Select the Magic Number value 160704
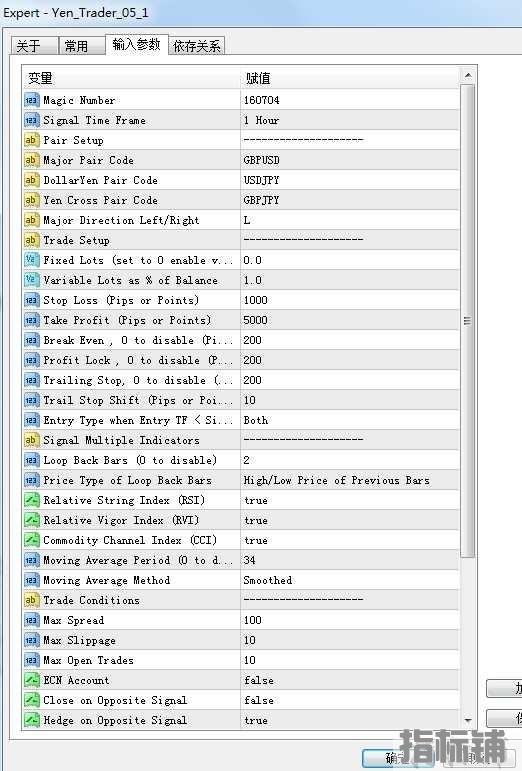 pos(261,100)
